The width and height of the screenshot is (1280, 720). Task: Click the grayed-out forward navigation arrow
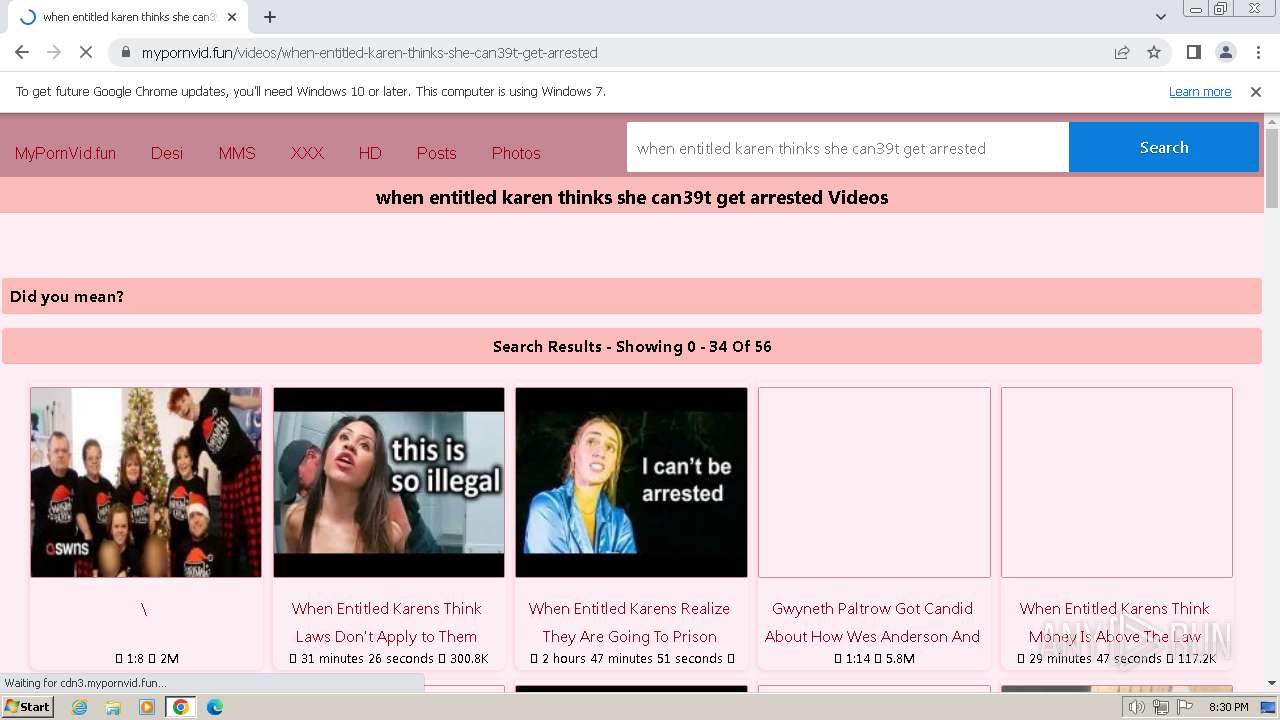click(54, 52)
